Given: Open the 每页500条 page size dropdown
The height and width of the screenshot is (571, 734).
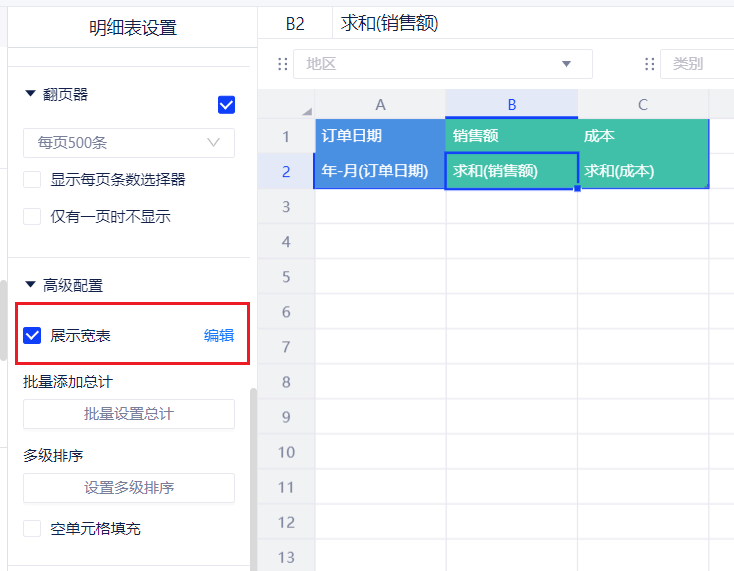Looking at the screenshot, I should point(129,143).
